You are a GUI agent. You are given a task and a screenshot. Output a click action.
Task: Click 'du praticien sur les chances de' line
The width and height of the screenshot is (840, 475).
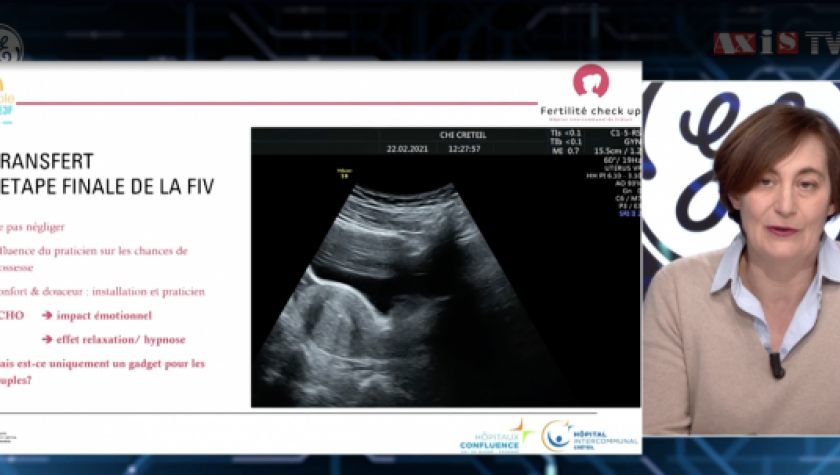pyautogui.click(x=111, y=251)
